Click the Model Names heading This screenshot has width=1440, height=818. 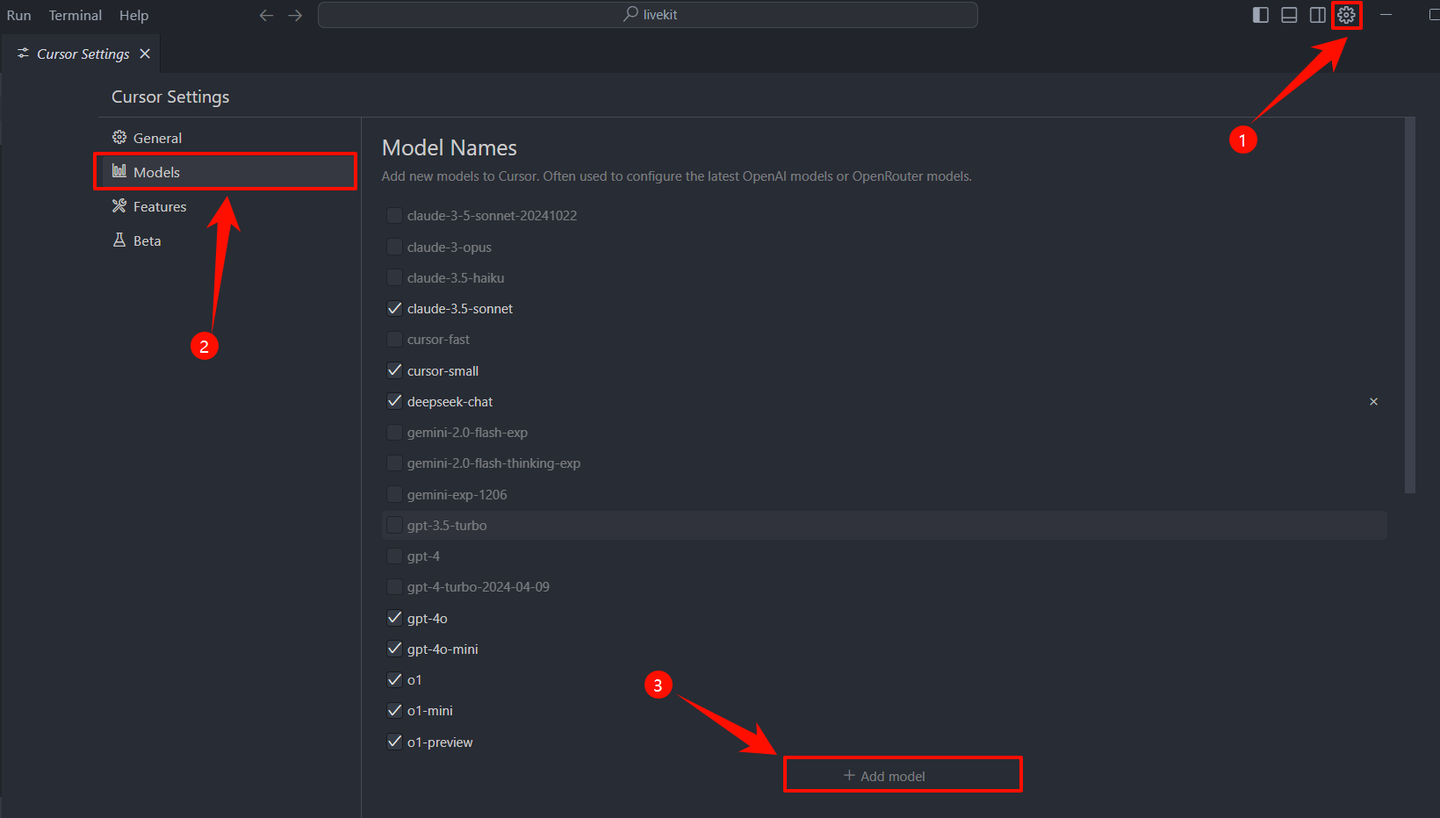click(449, 148)
